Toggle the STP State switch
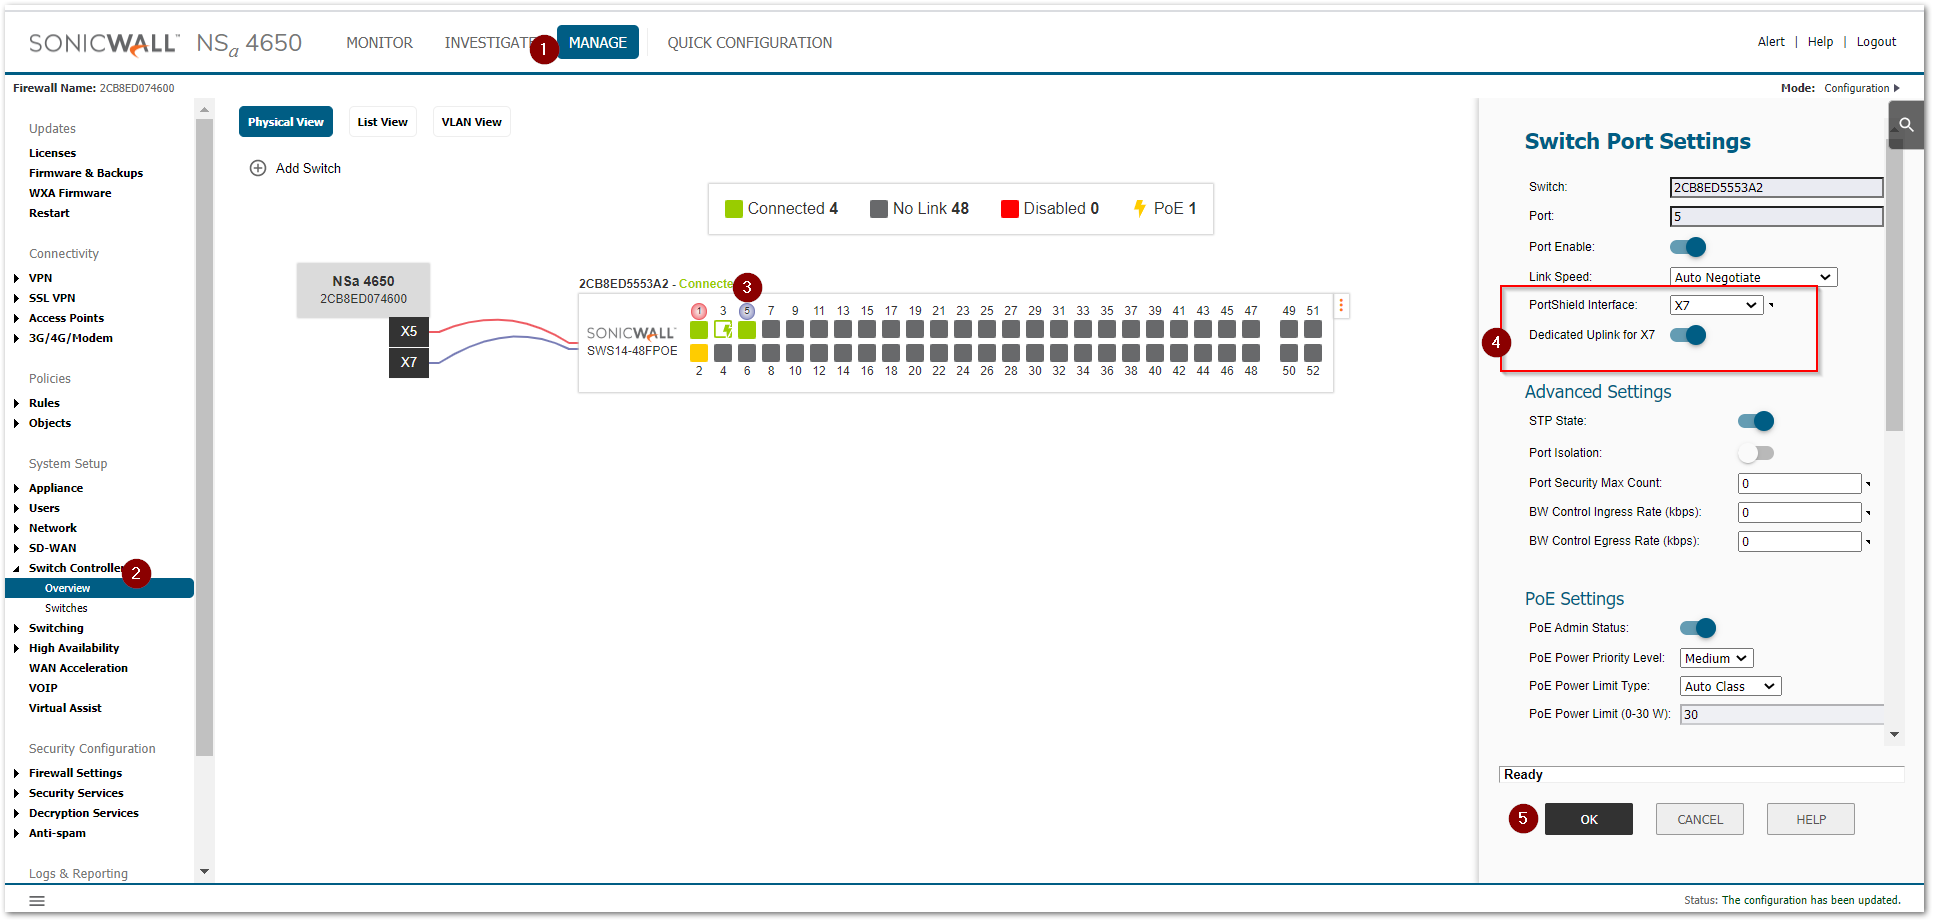The width and height of the screenshot is (1933, 921). [x=1756, y=421]
